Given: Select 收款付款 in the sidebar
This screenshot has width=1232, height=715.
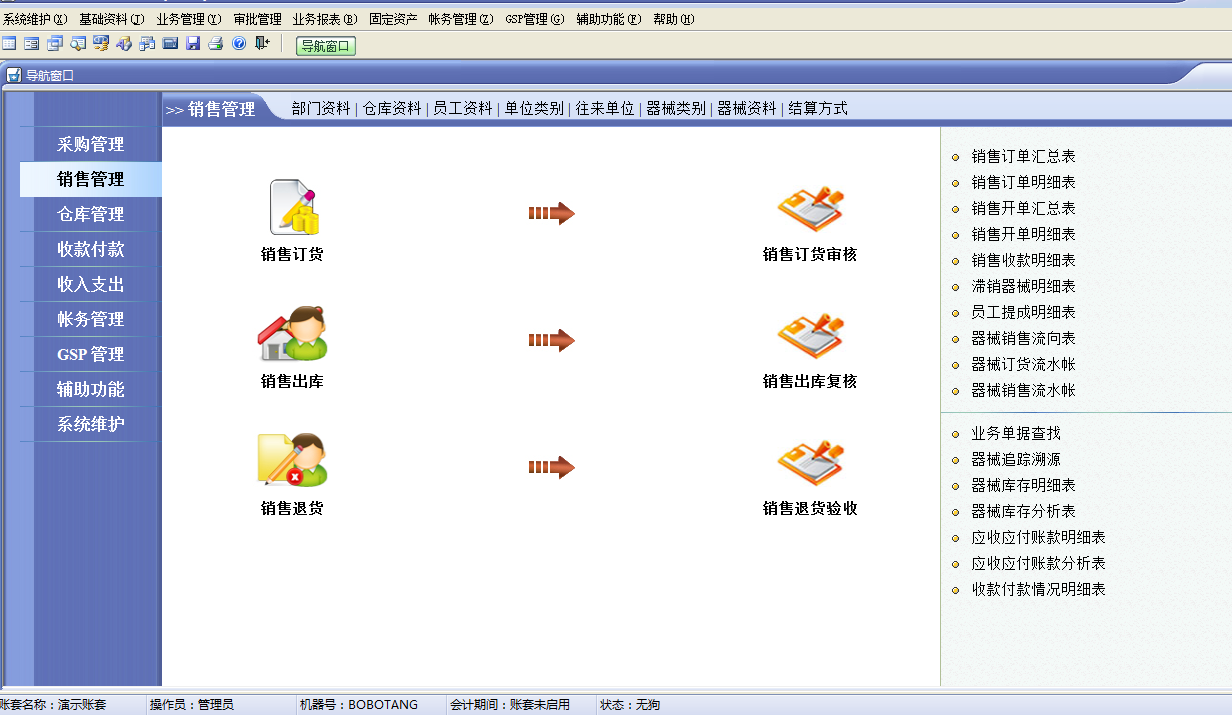Looking at the screenshot, I should [x=91, y=249].
